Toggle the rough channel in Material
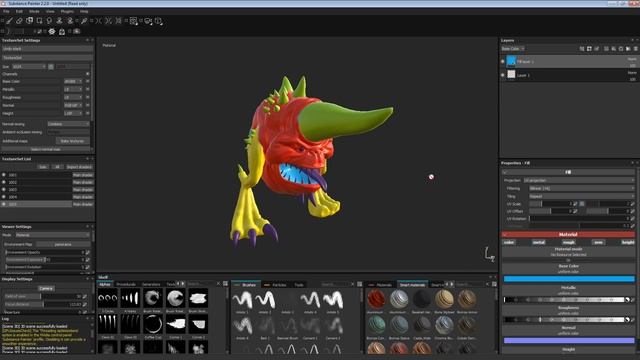This screenshot has width=640, height=360. pyautogui.click(x=568, y=242)
